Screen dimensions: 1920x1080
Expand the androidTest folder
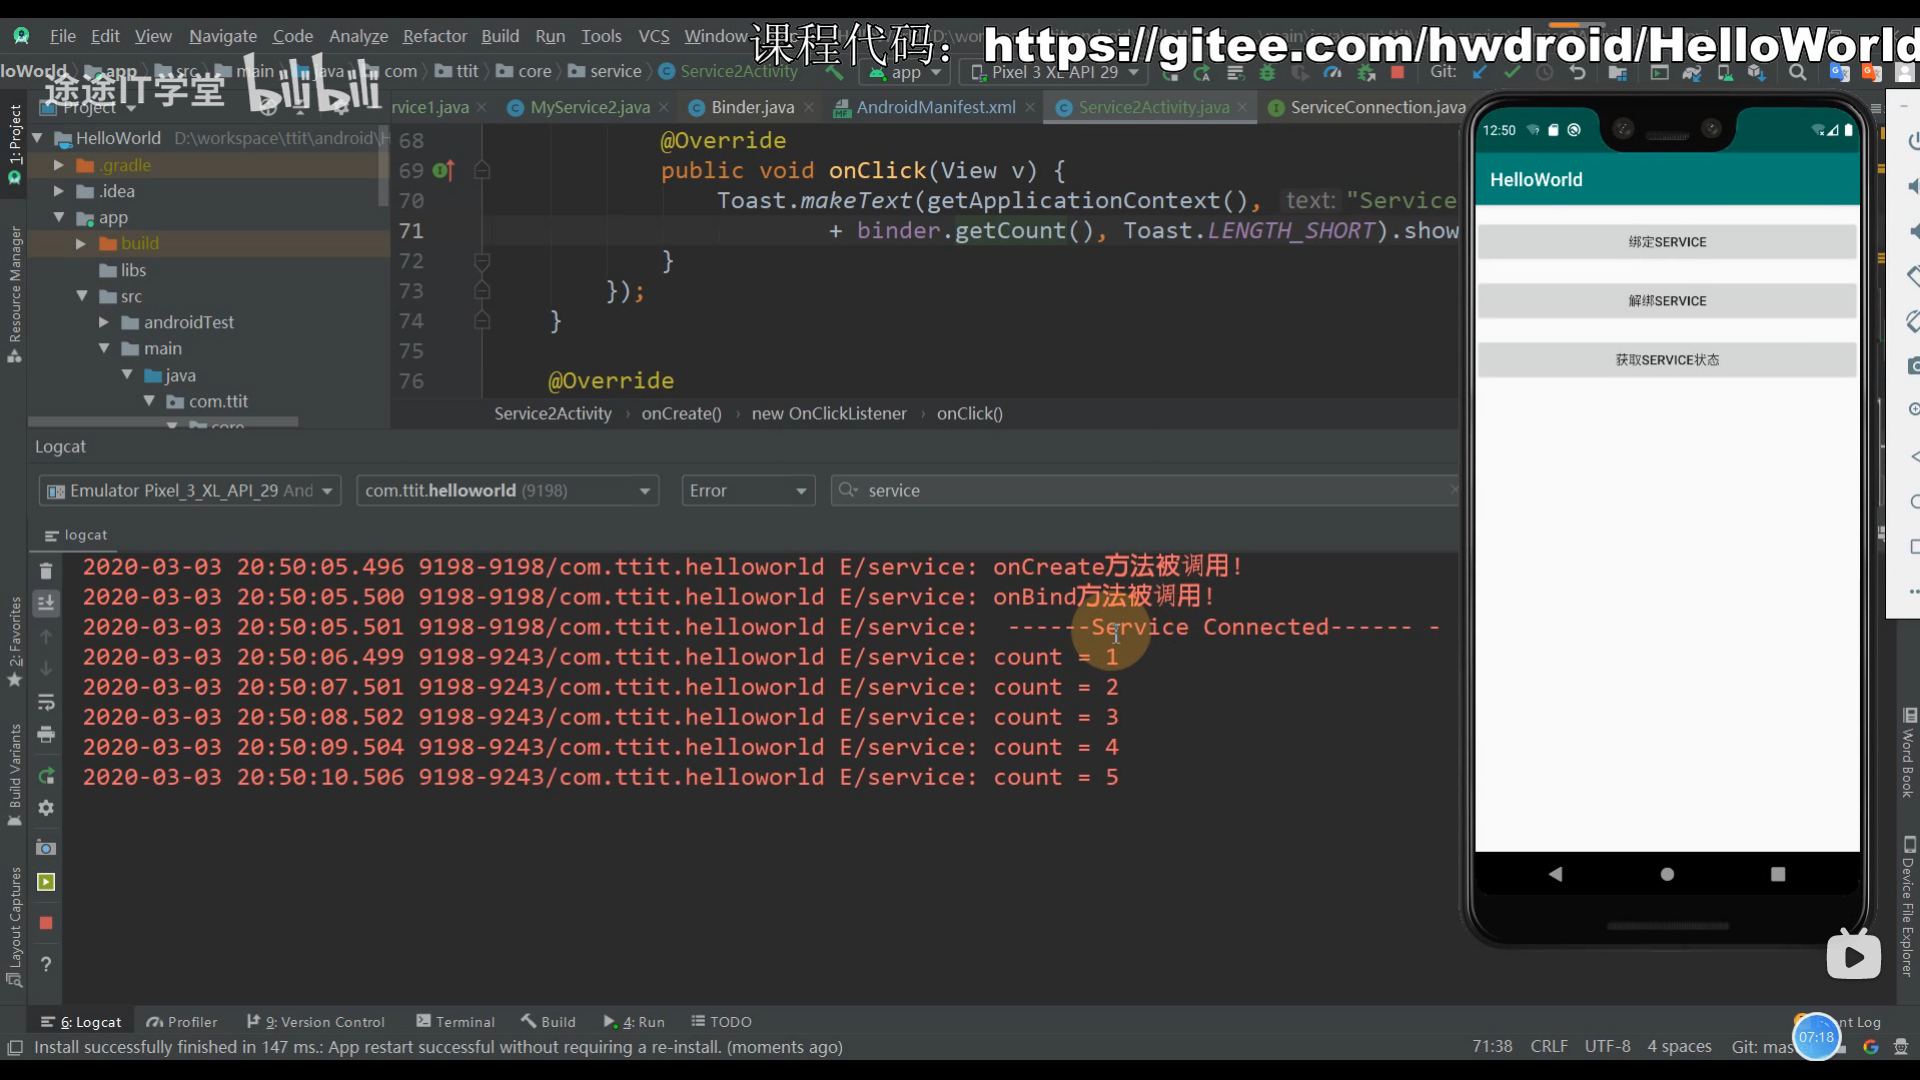pos(104,322)
